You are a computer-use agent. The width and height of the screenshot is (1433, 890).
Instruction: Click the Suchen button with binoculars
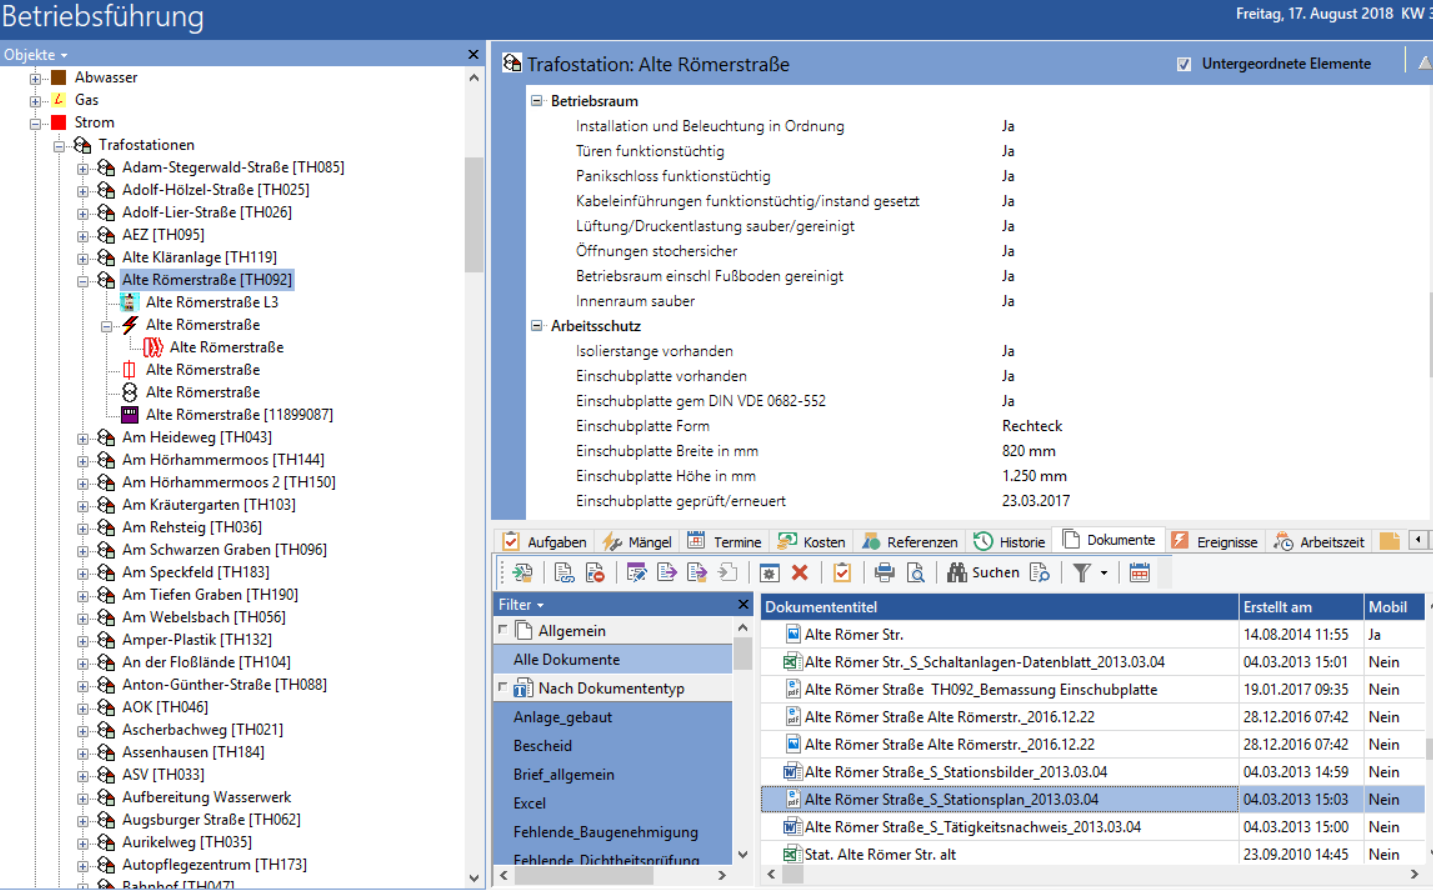(x=984, y=573)
